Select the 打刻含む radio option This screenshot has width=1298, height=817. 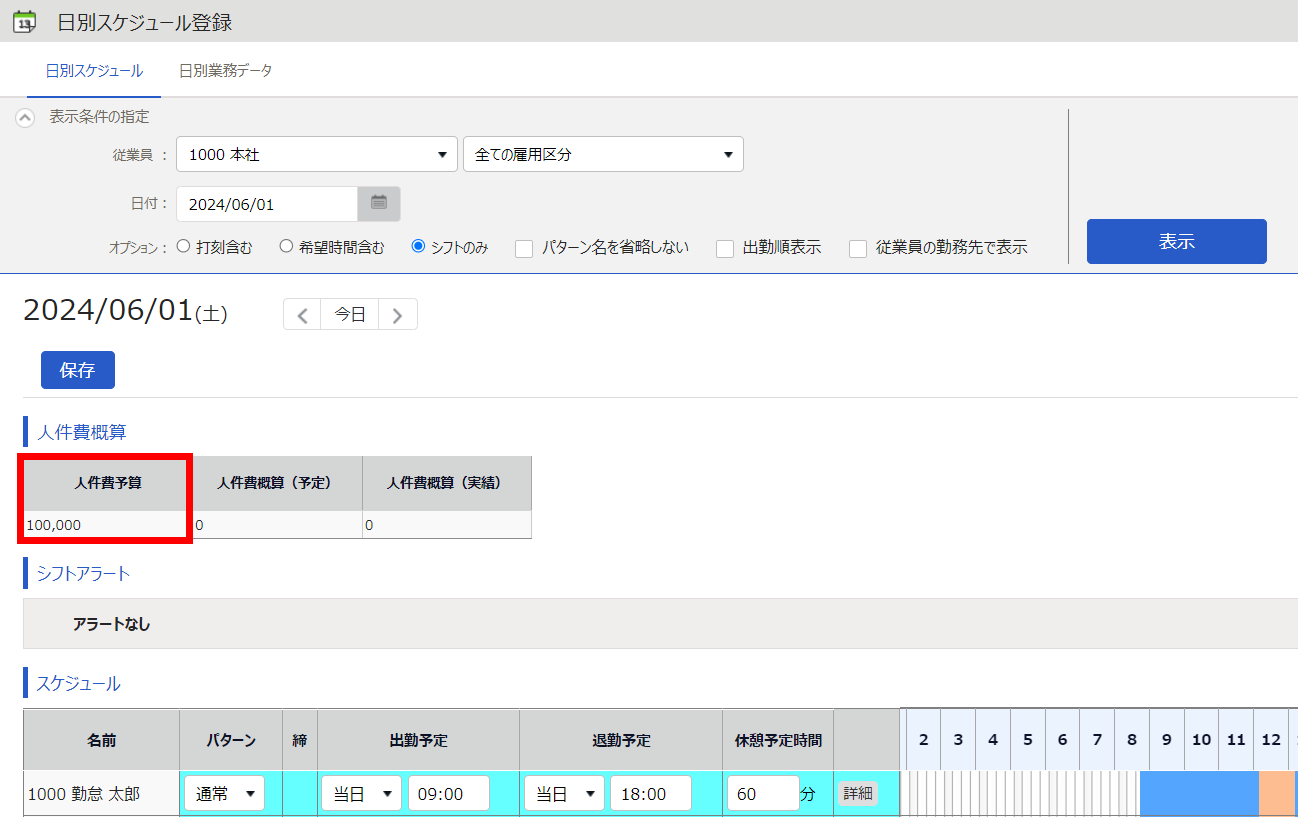pyautogui.click(x=183, y=246)
